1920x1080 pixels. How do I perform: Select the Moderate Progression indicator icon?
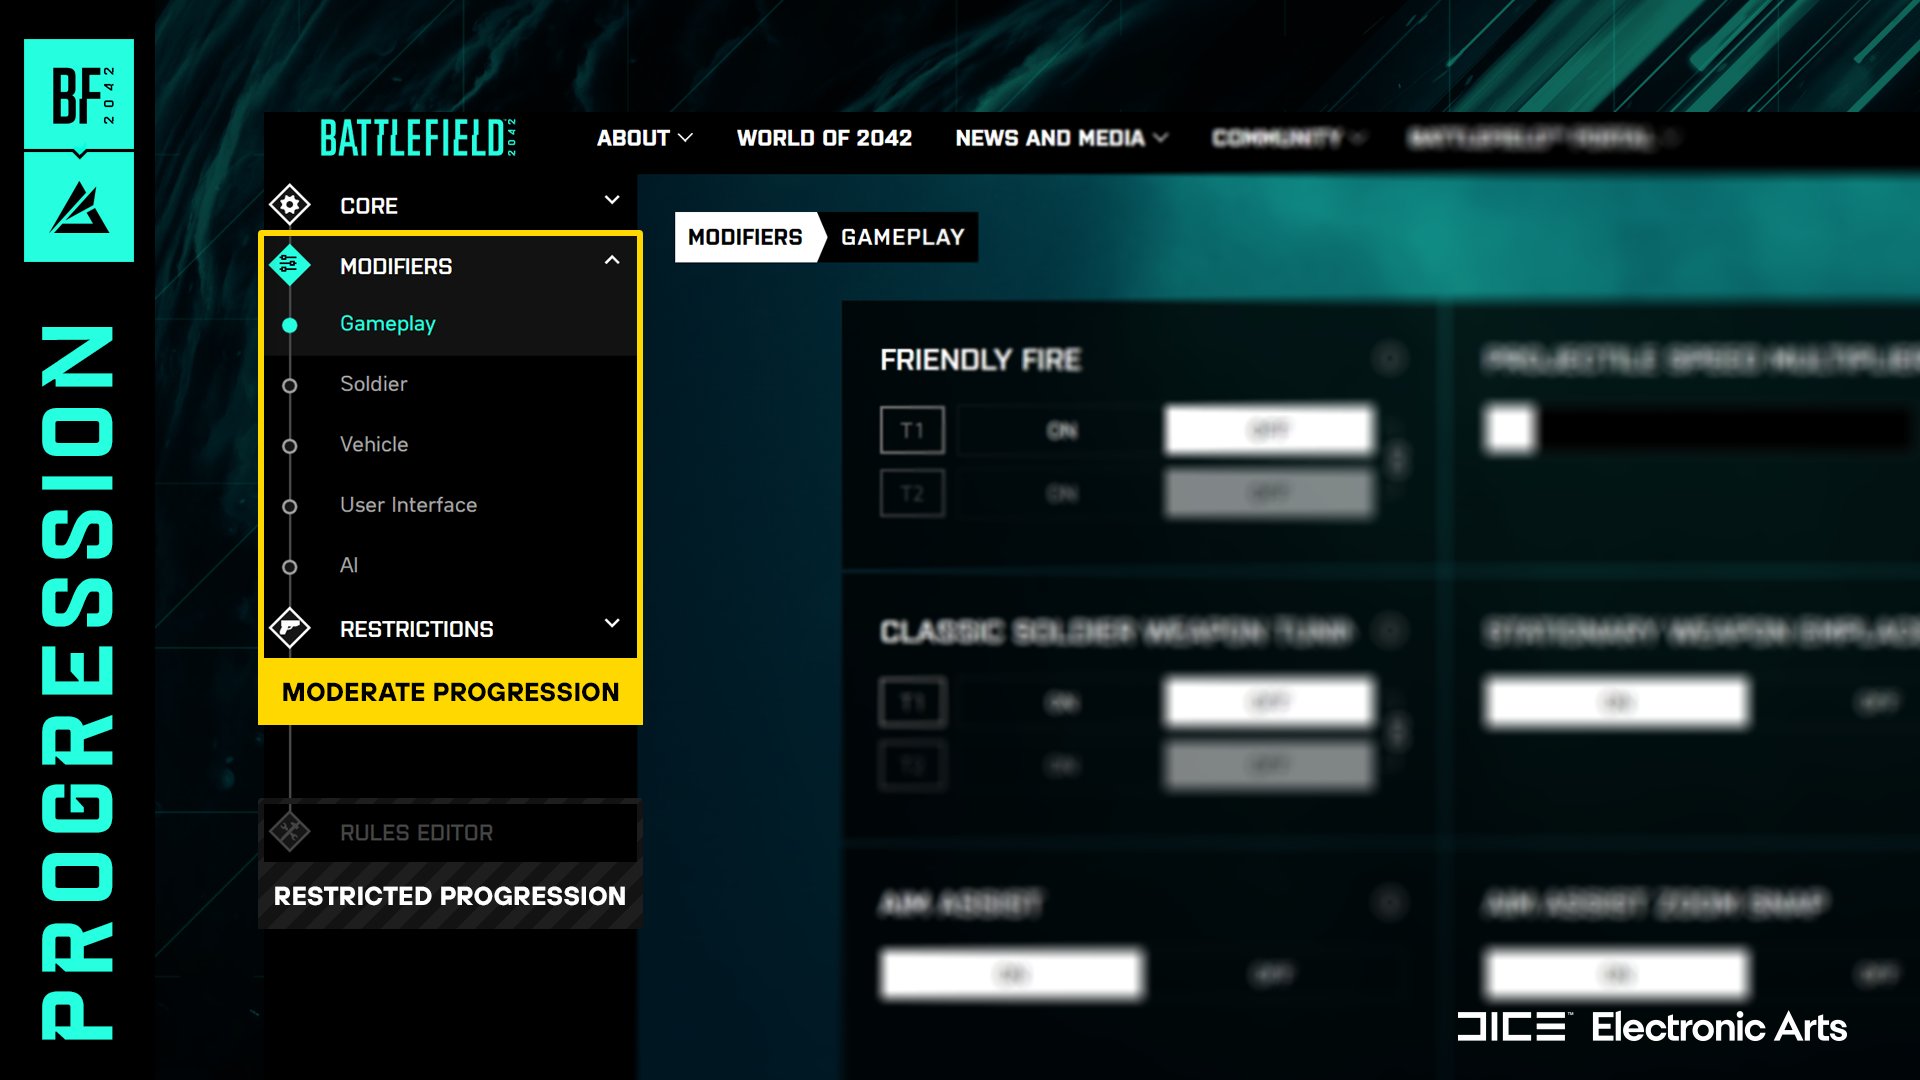pos(450,691)
